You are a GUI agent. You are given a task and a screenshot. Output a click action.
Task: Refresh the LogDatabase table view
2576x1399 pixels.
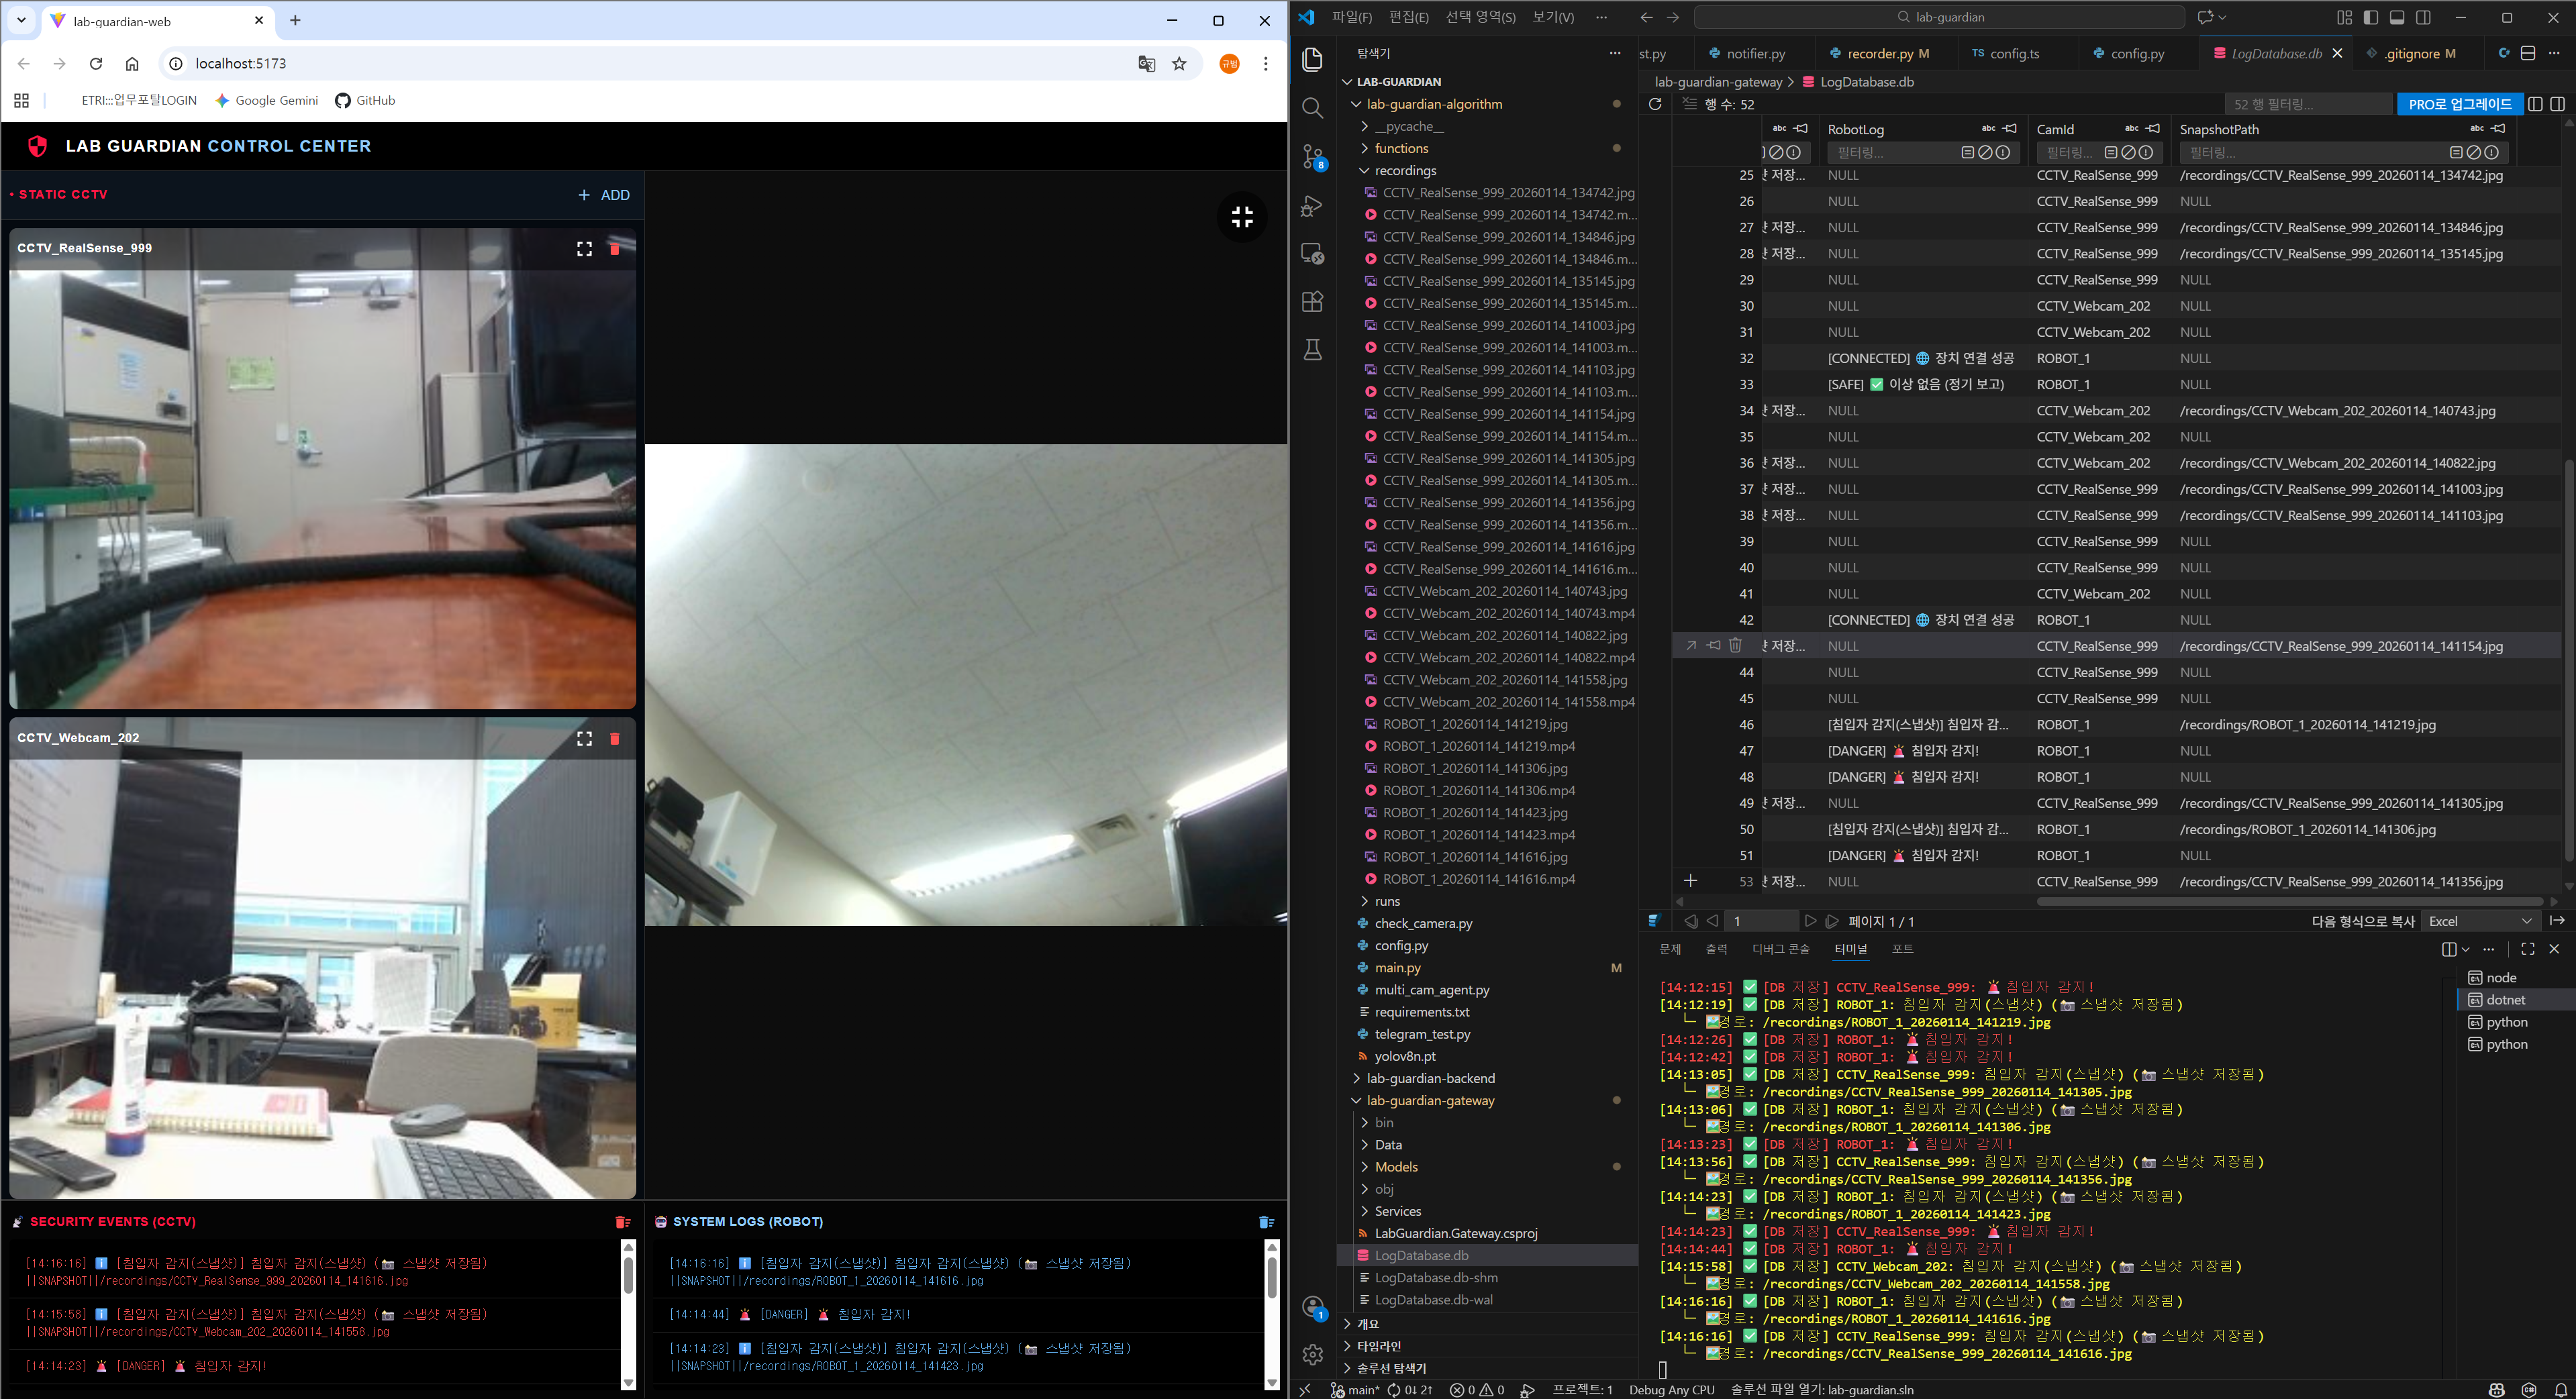(1655, 104)
